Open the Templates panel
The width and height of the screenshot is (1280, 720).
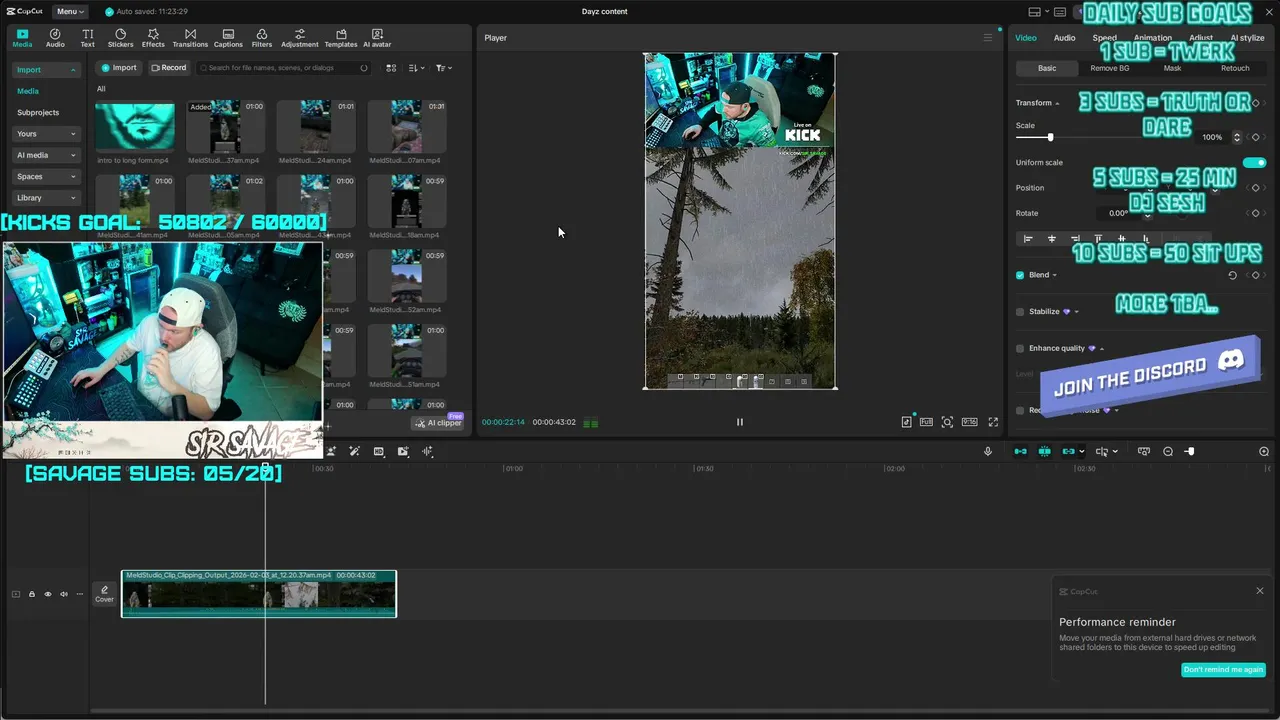(341, 38)
